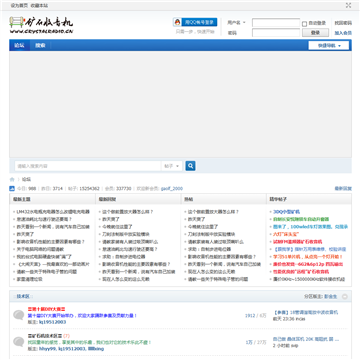
Task: Open the quick navigation dropdown
Action: click(x=329, y=46)
